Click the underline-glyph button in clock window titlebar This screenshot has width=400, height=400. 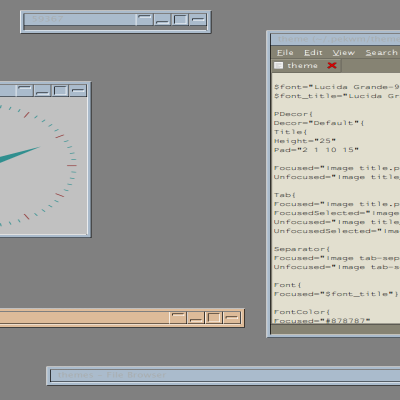tap(42, 91)
